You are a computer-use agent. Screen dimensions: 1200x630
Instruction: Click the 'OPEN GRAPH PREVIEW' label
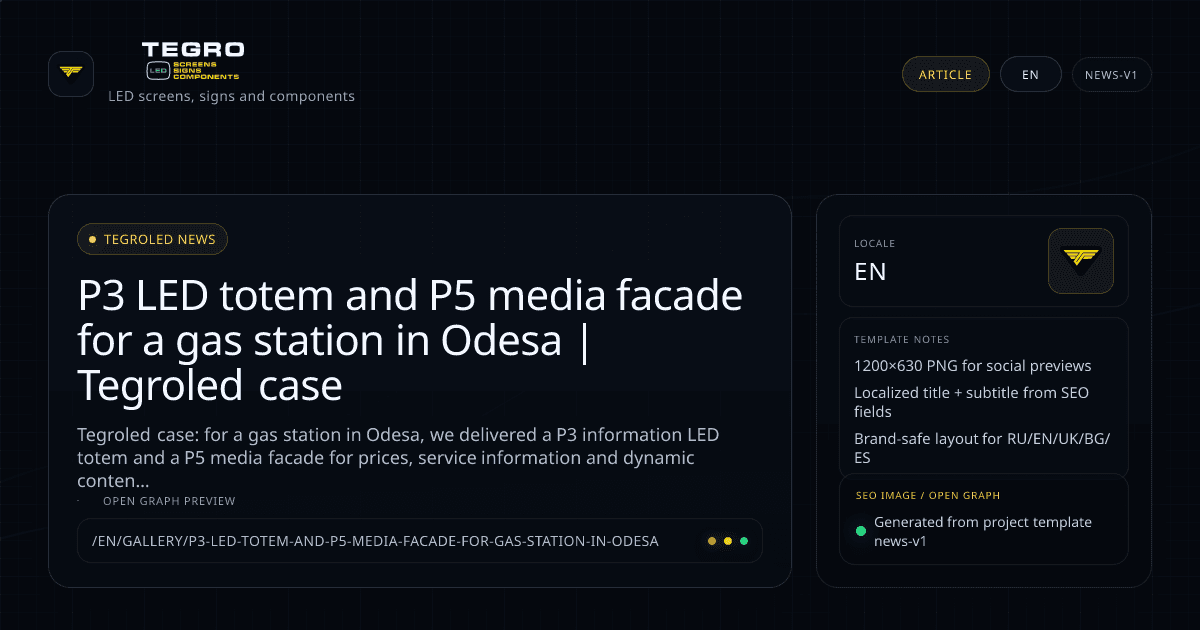point(169,501)
